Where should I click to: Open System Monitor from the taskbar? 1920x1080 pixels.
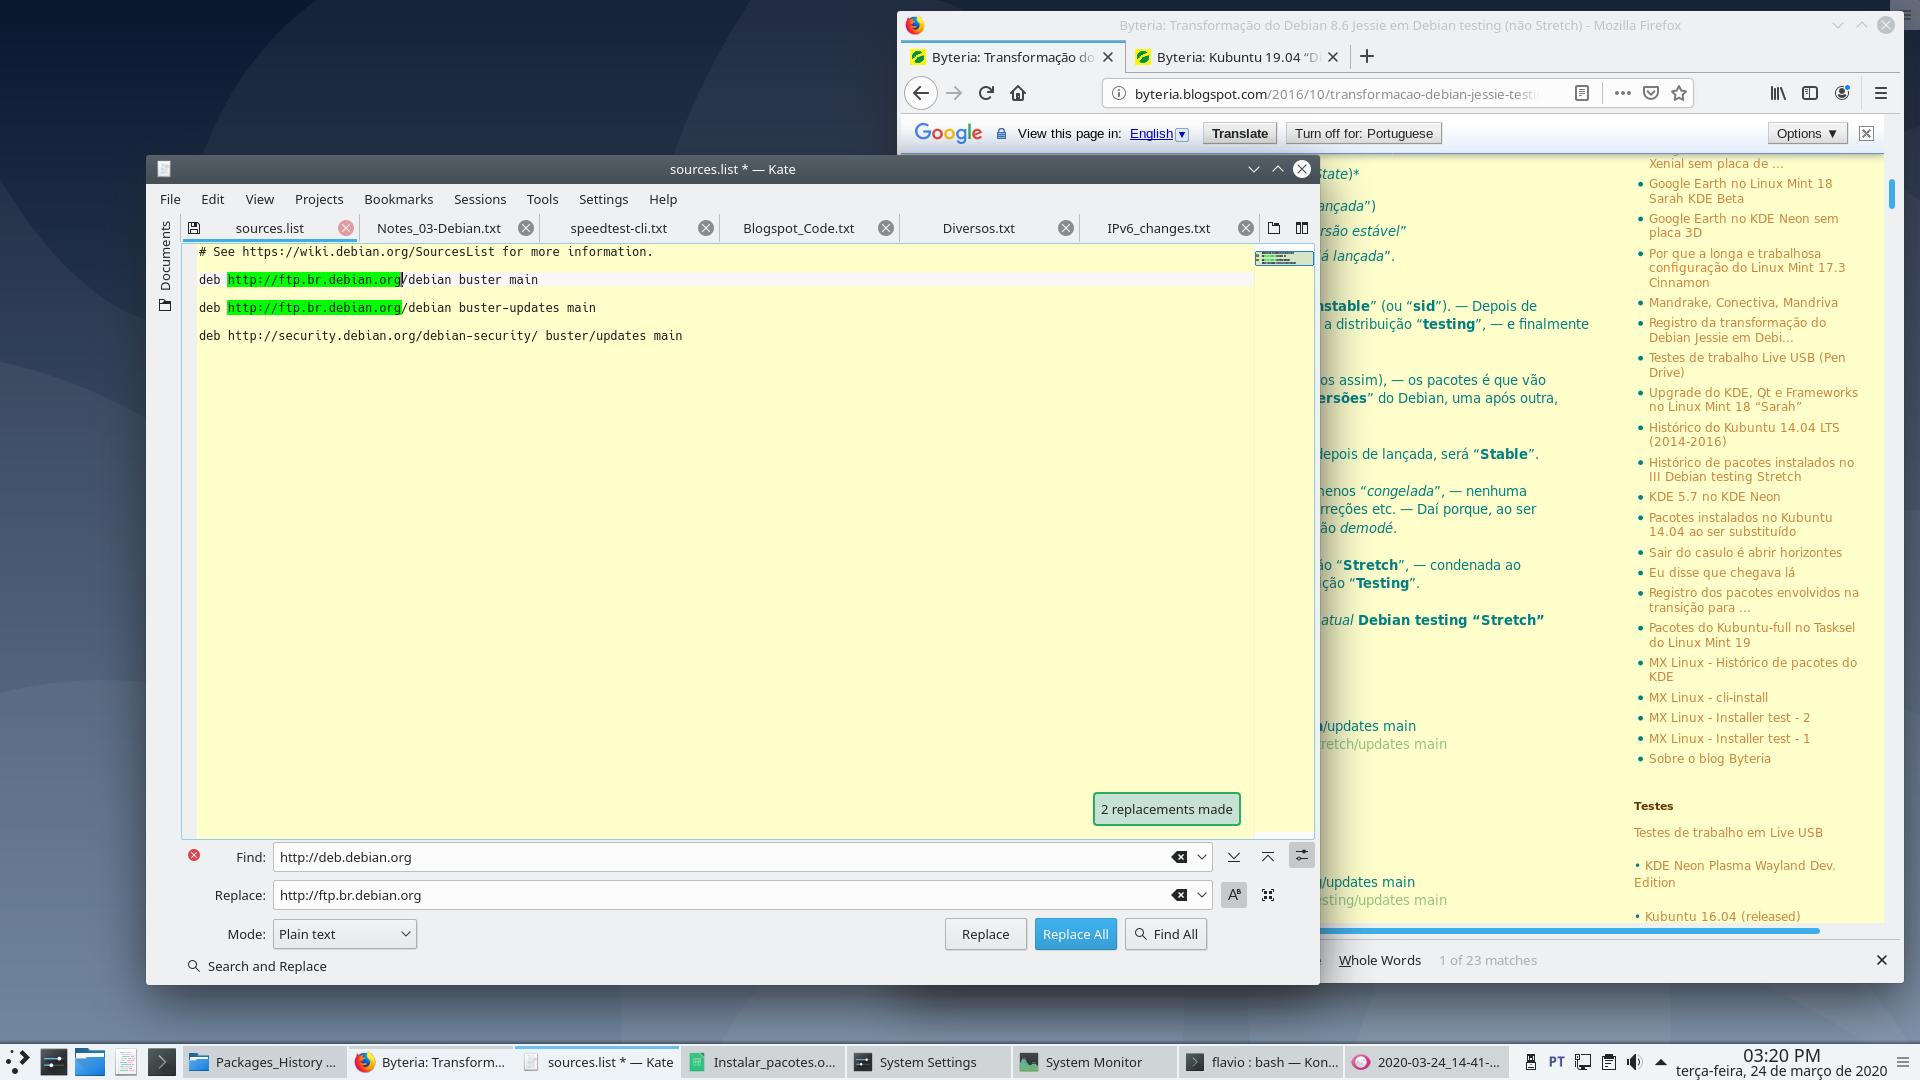pos(1092,1062)
